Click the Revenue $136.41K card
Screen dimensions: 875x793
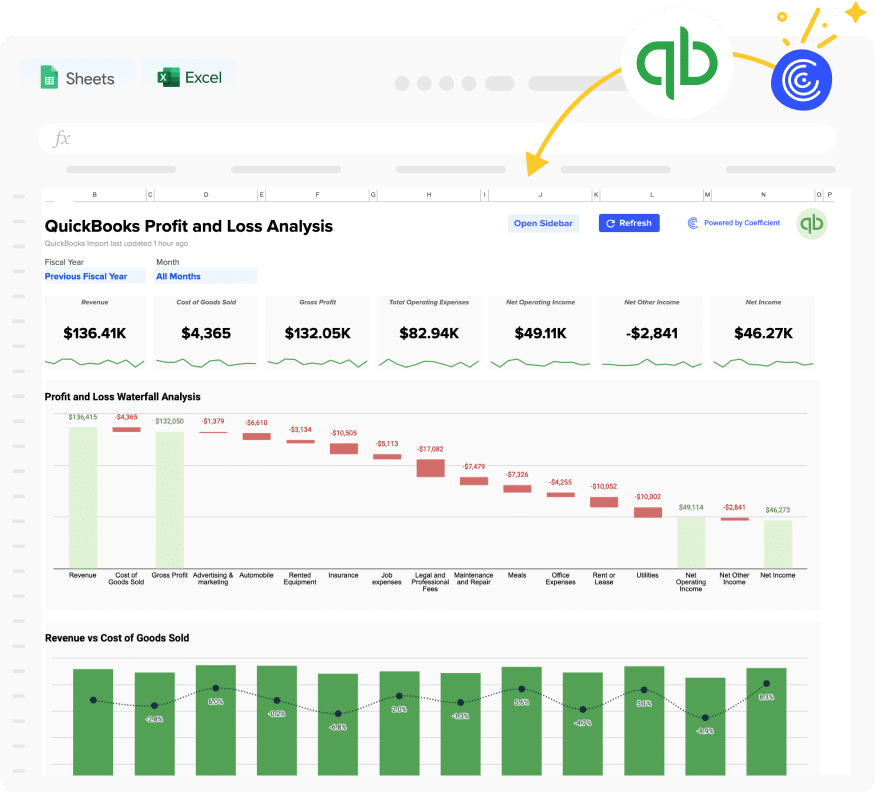[95, 333]
